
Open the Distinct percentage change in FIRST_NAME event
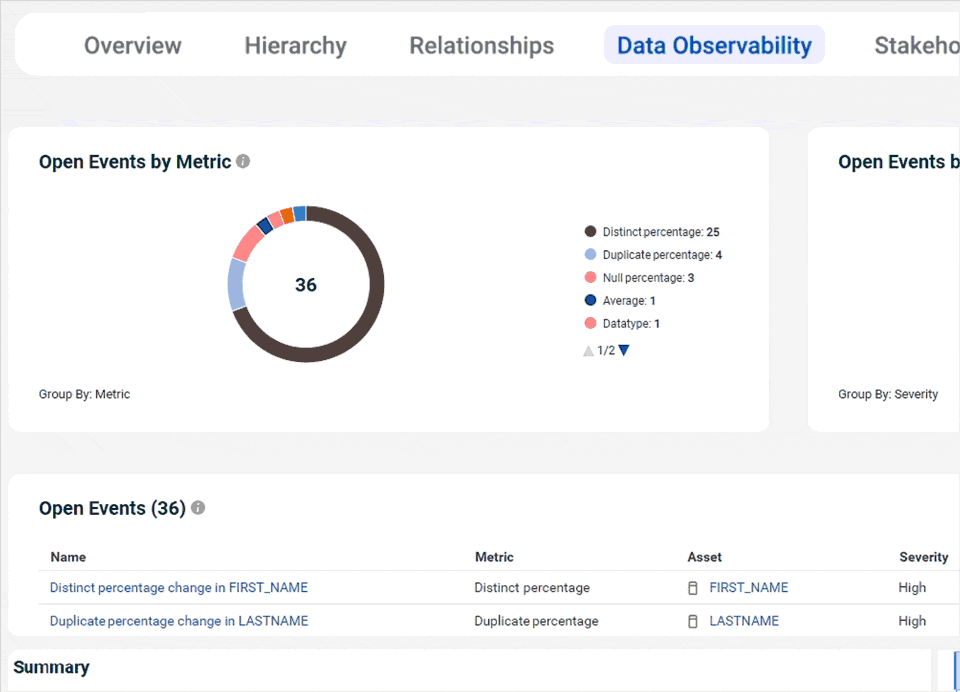pyautogui.click(x=178, y=588)
